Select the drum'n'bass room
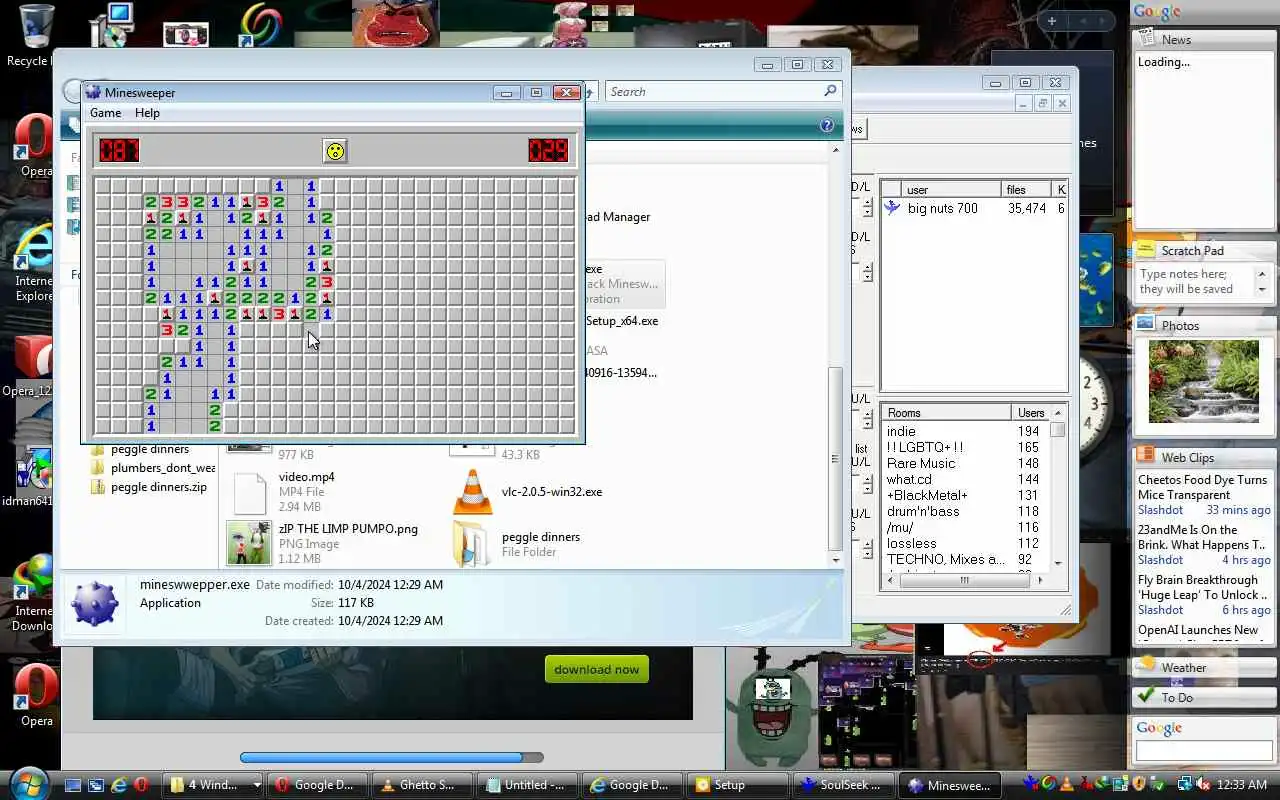Image resolution: width=1280 pixels, height=800 pixels. (922, 511)
